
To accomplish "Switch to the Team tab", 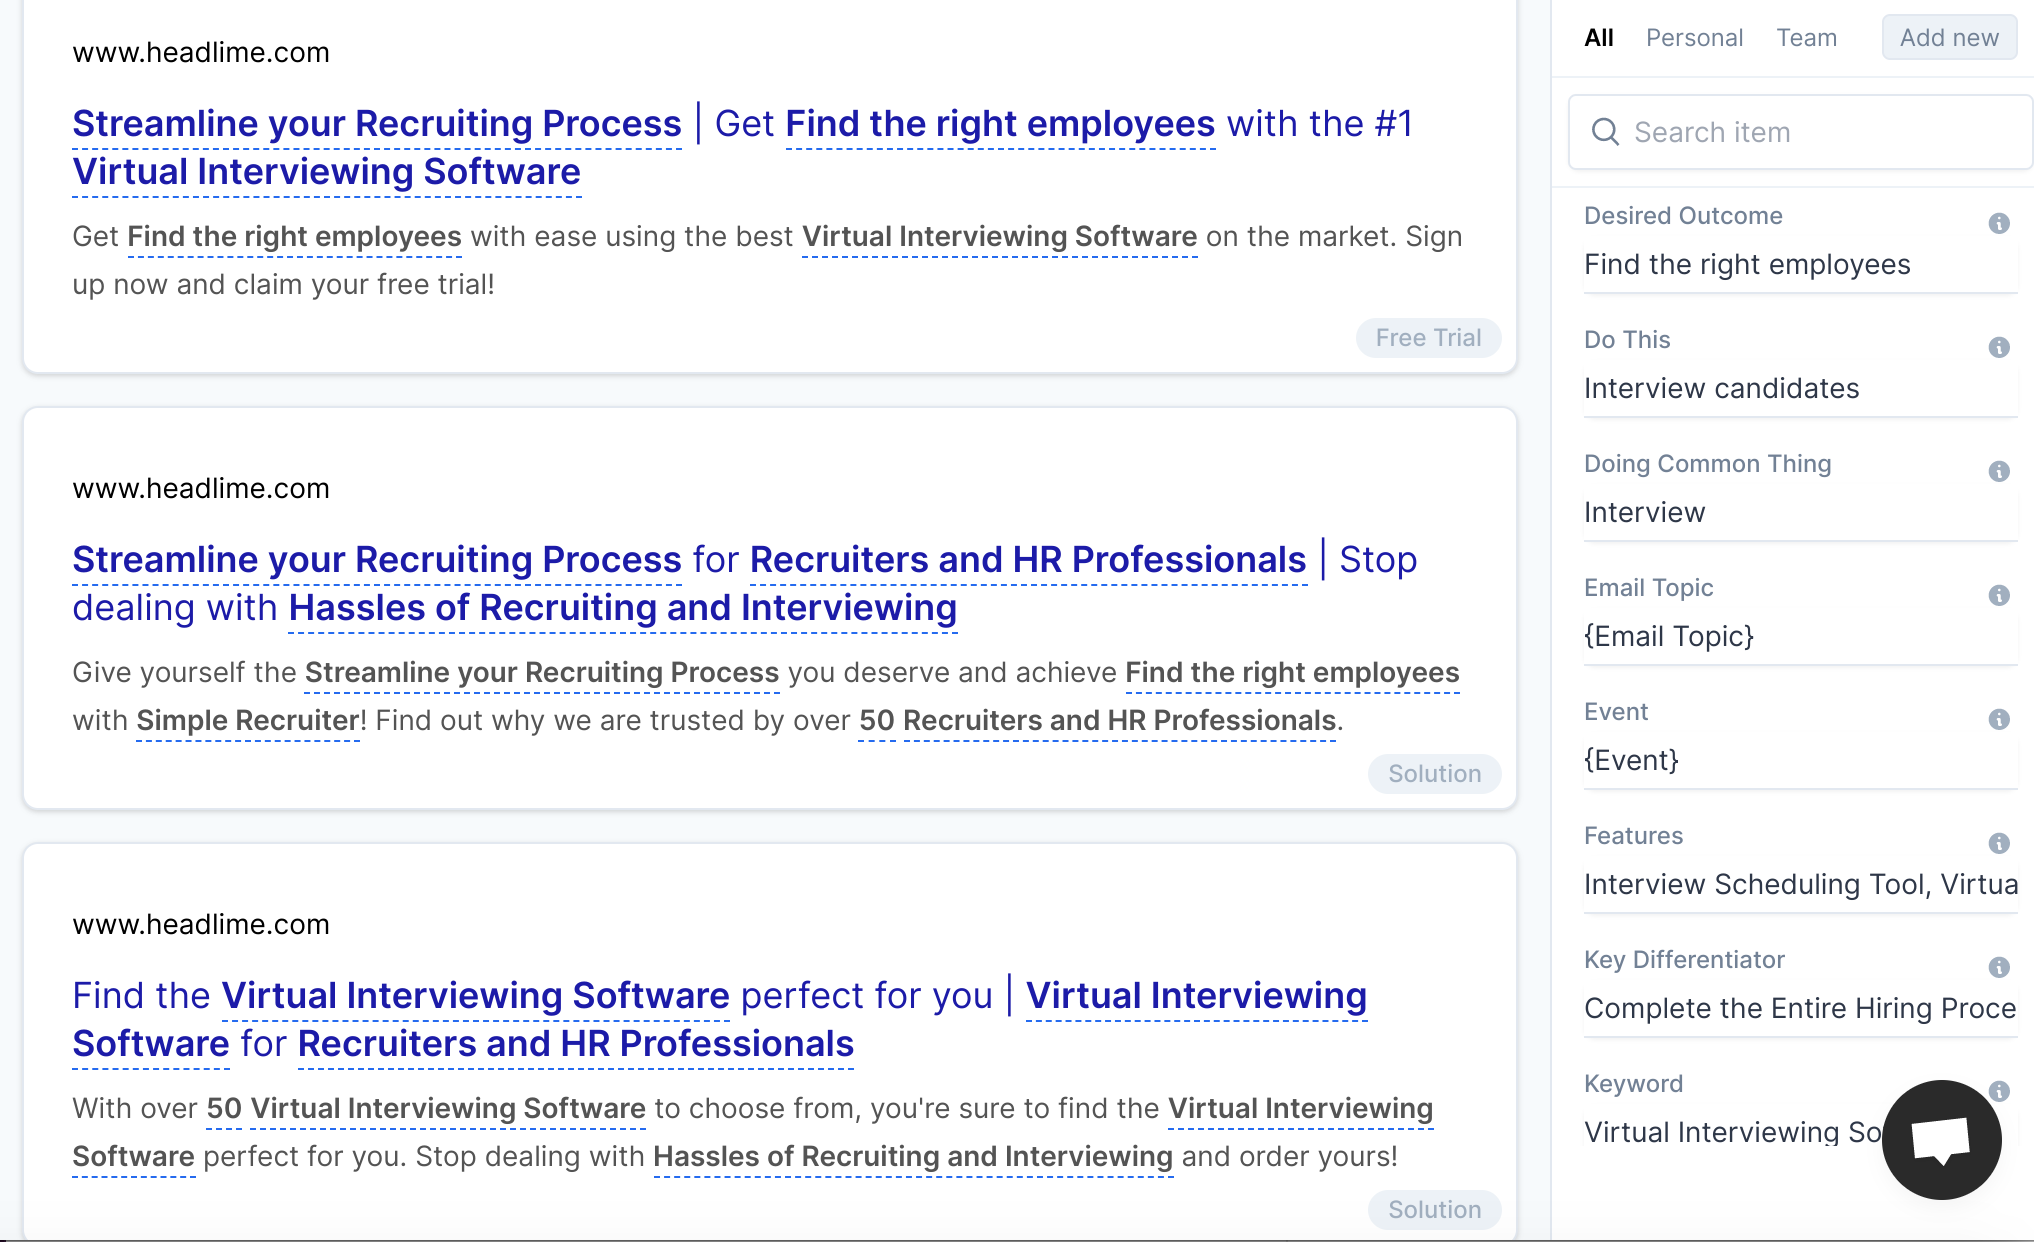I will (1806, 38).
